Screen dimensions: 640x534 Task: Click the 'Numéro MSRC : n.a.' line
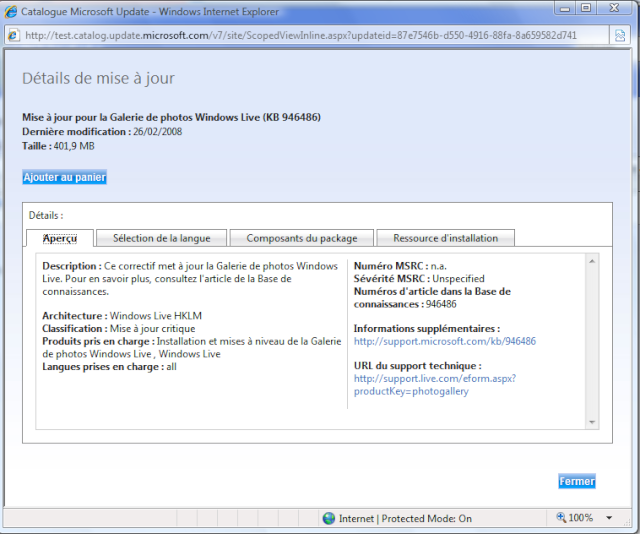tap(400, 266)
